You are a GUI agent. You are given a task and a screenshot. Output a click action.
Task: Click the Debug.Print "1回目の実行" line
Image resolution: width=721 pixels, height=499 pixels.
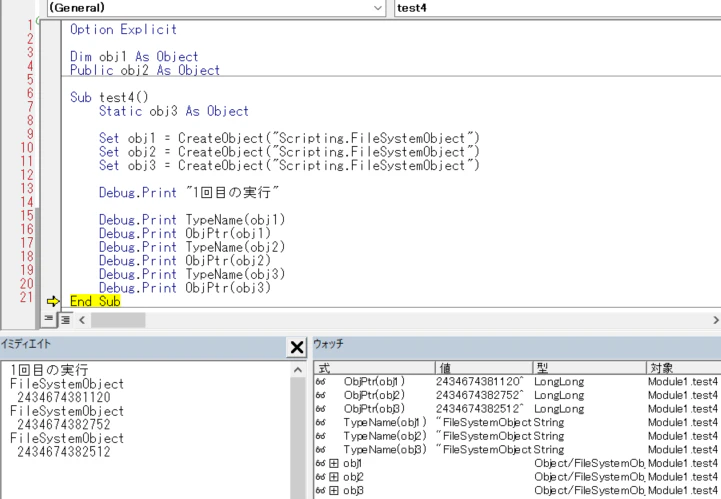click(x=189, y=193)
